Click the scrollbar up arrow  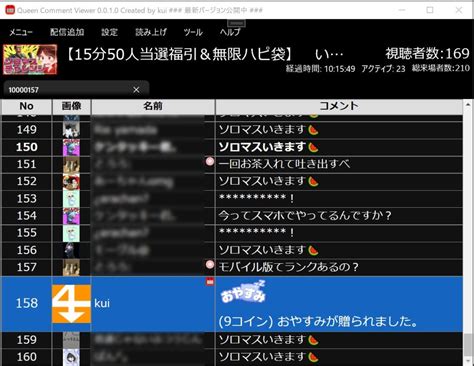468,105
